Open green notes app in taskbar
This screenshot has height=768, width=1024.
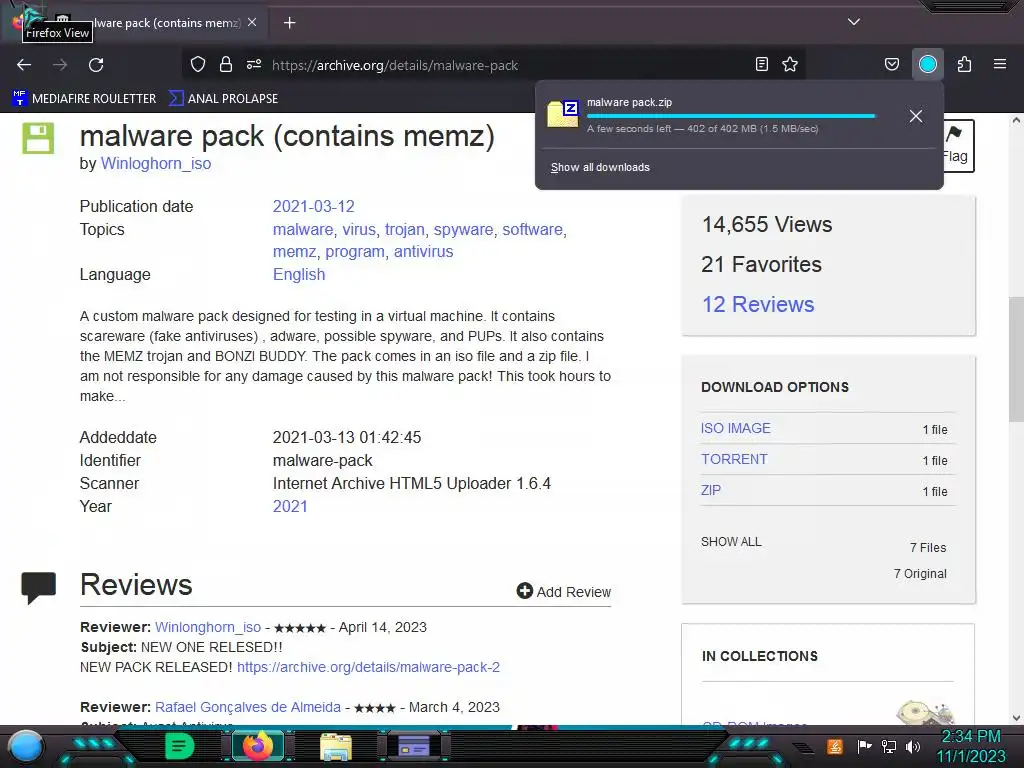tap(179, 746)
